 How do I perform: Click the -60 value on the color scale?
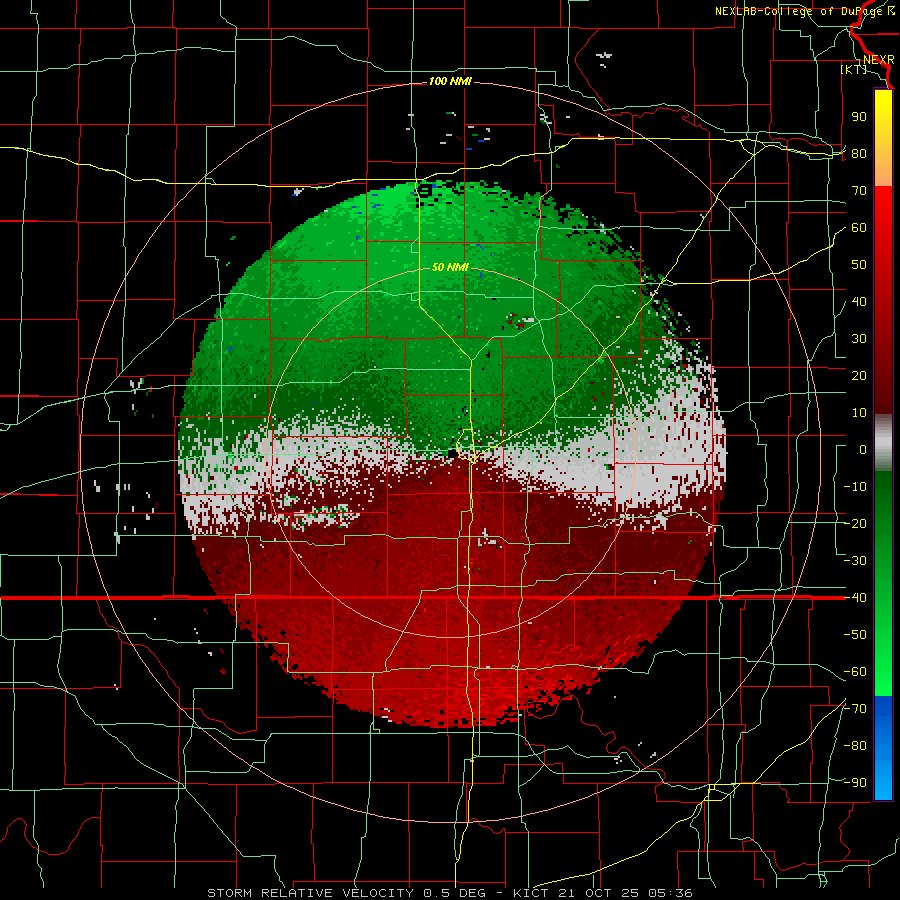pyautogui.click(x=855, y=672)
